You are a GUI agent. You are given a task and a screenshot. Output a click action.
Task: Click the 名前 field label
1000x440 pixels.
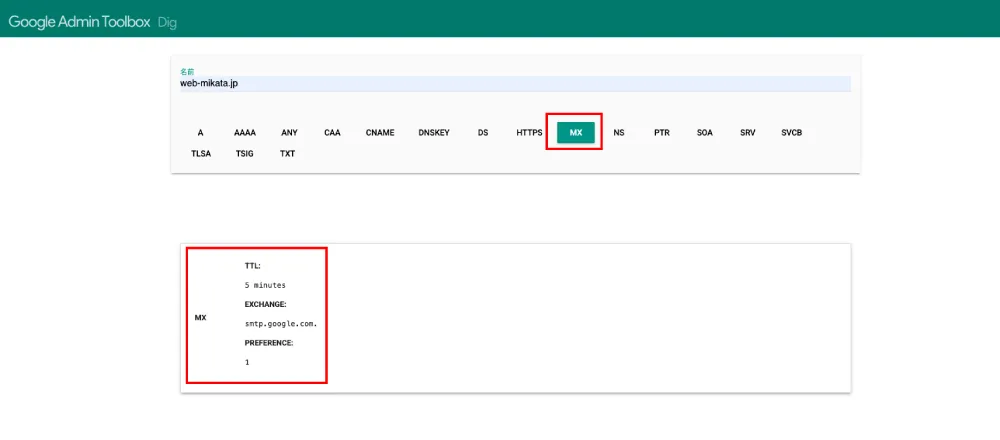187,71
